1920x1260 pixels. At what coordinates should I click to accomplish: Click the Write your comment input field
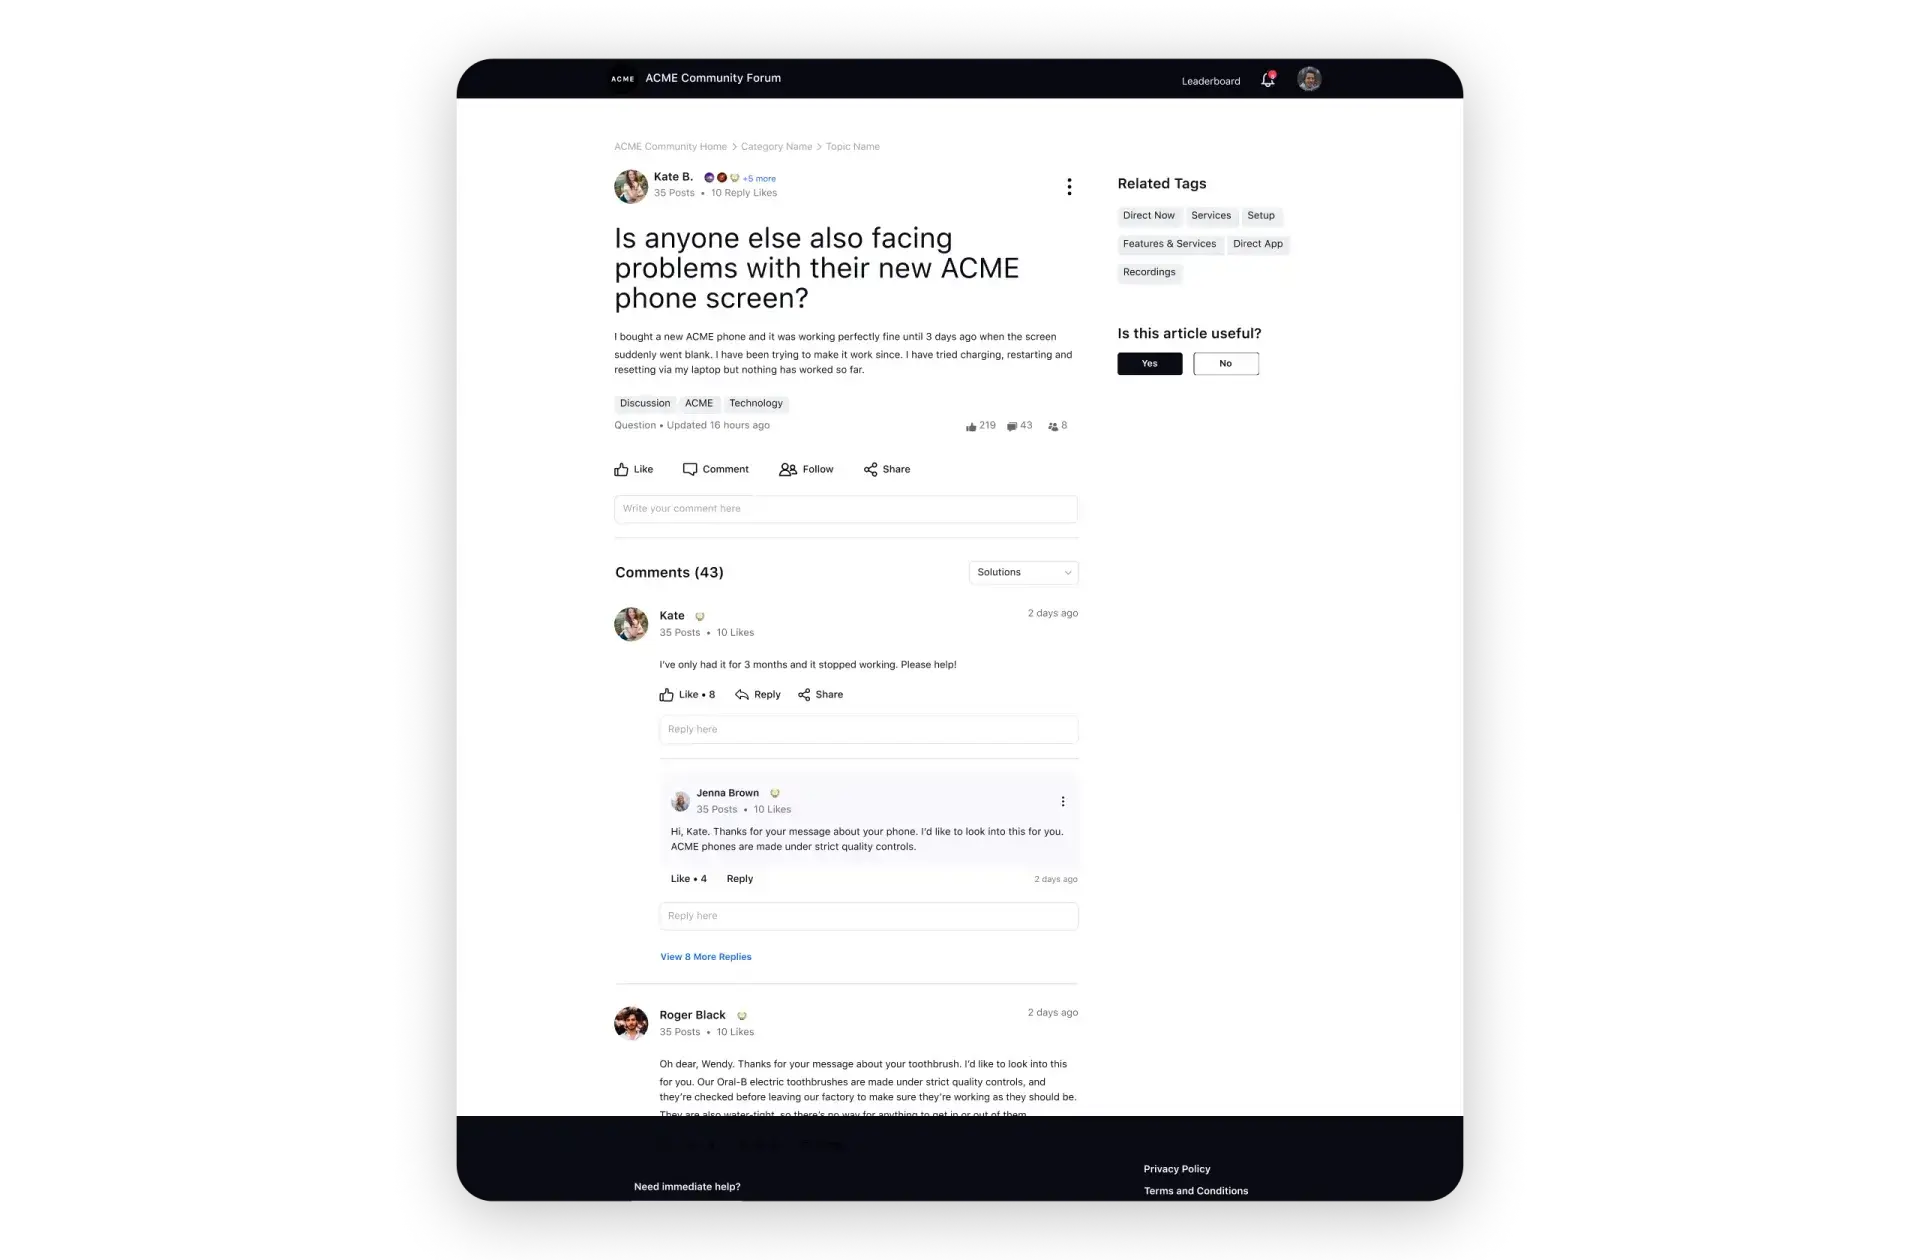pos(845,506)
